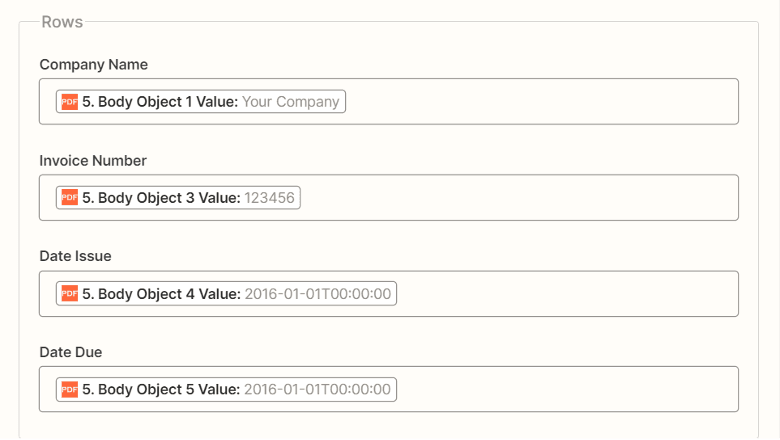780x440 pixels.
Task: Focus the empty area of Invoice Number input
Action: (520, 198)
